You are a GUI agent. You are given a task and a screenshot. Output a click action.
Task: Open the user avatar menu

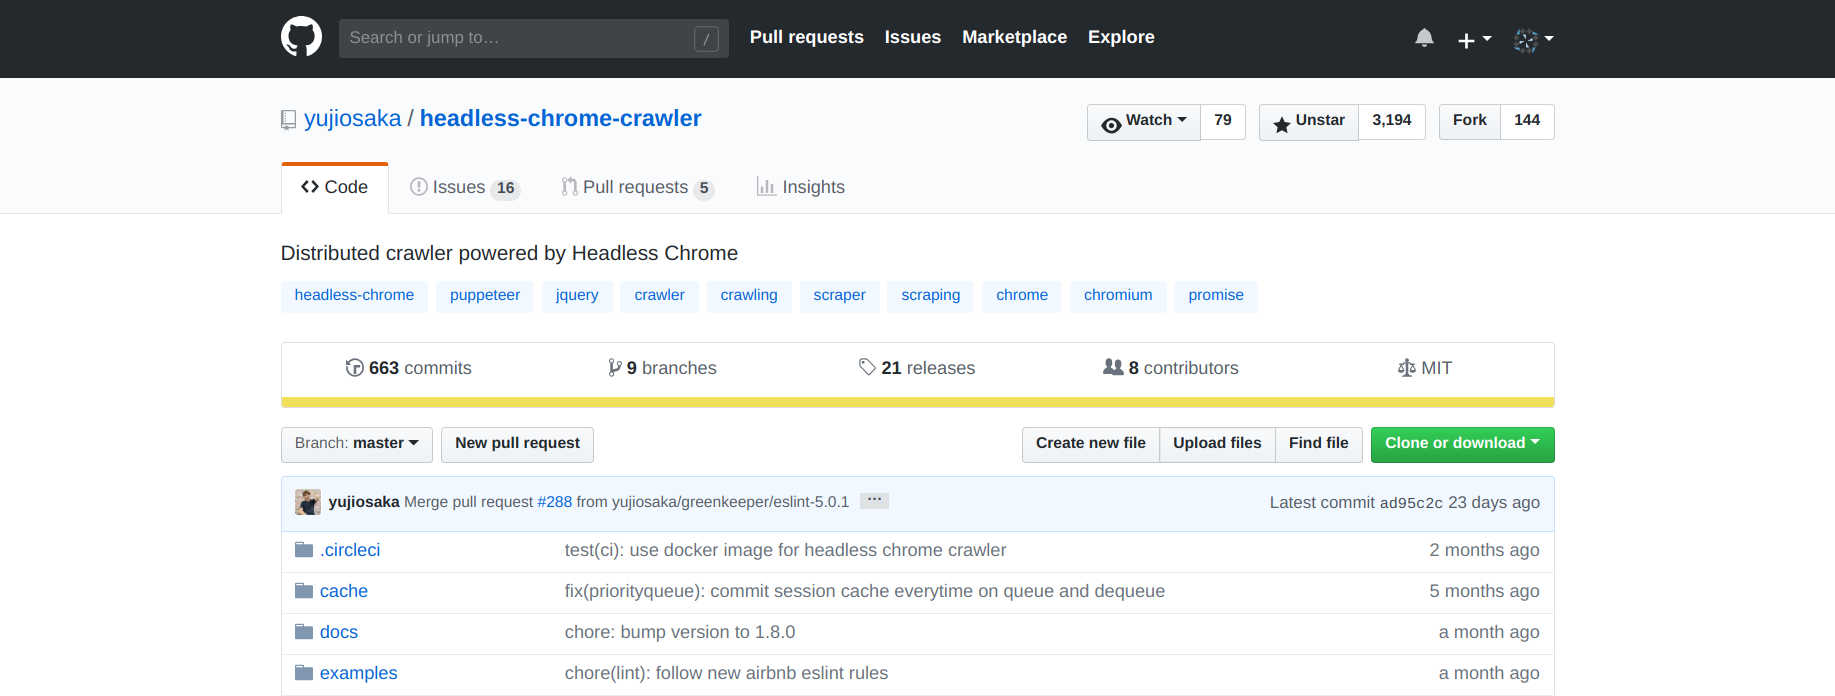(x=1533, y=39)
